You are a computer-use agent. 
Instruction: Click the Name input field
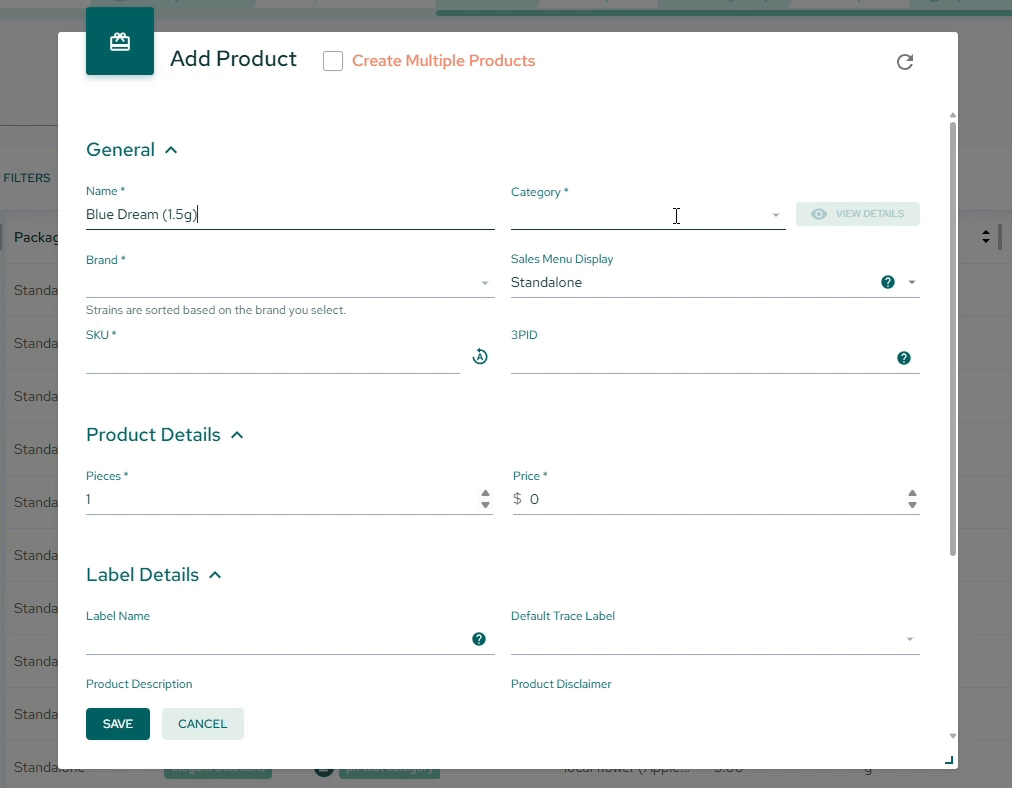[290, 214]
